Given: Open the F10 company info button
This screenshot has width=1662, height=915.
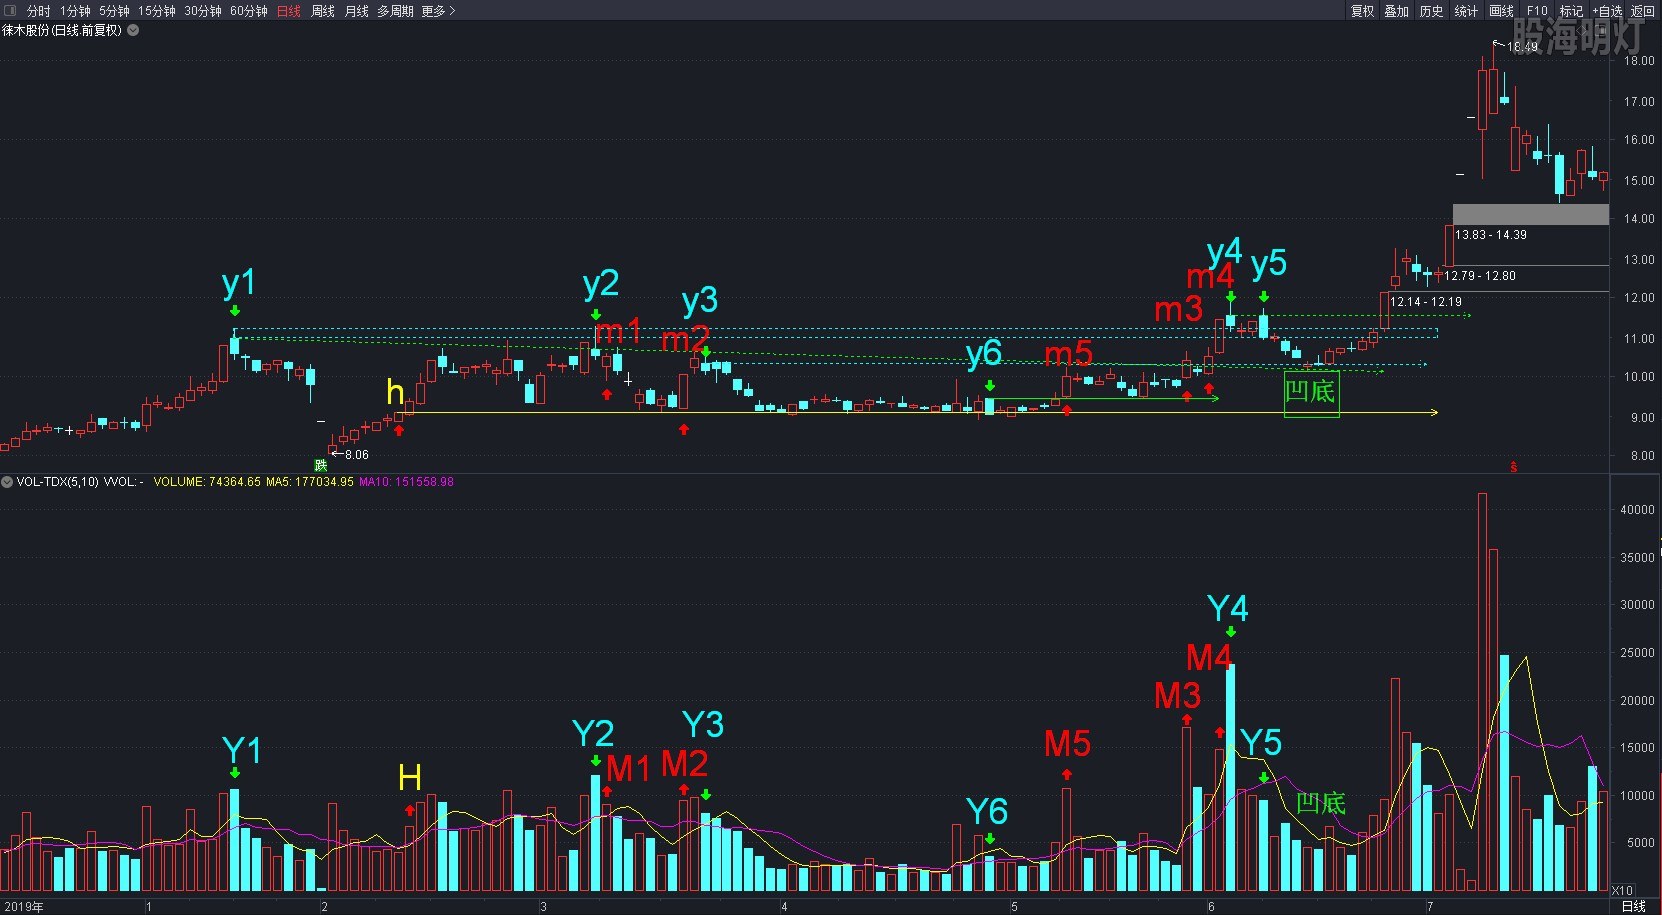Looking at the screenshot, I should (1537, 11).
